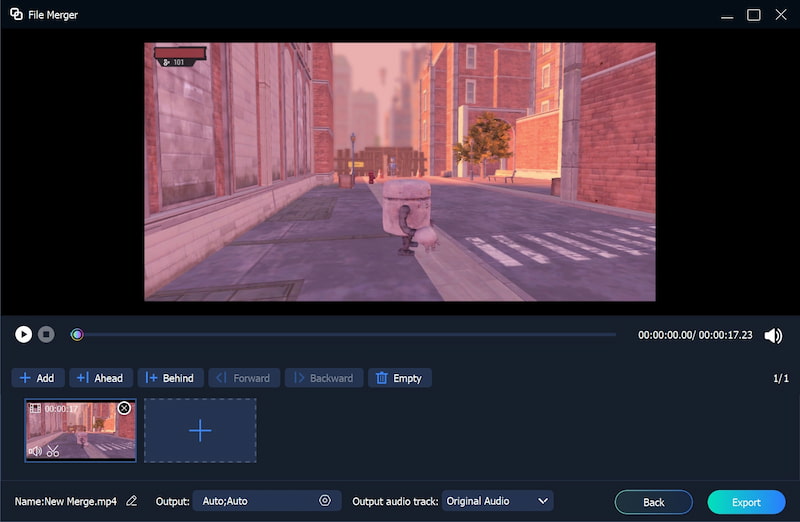Empty the clip list with trash button
Screen dimensions: 800x522
point(400,378)
